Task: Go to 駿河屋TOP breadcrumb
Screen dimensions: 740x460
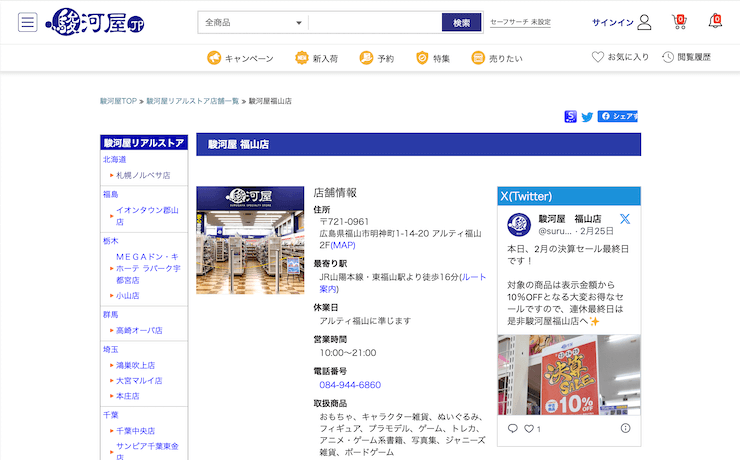Action: tap(118, 101)
